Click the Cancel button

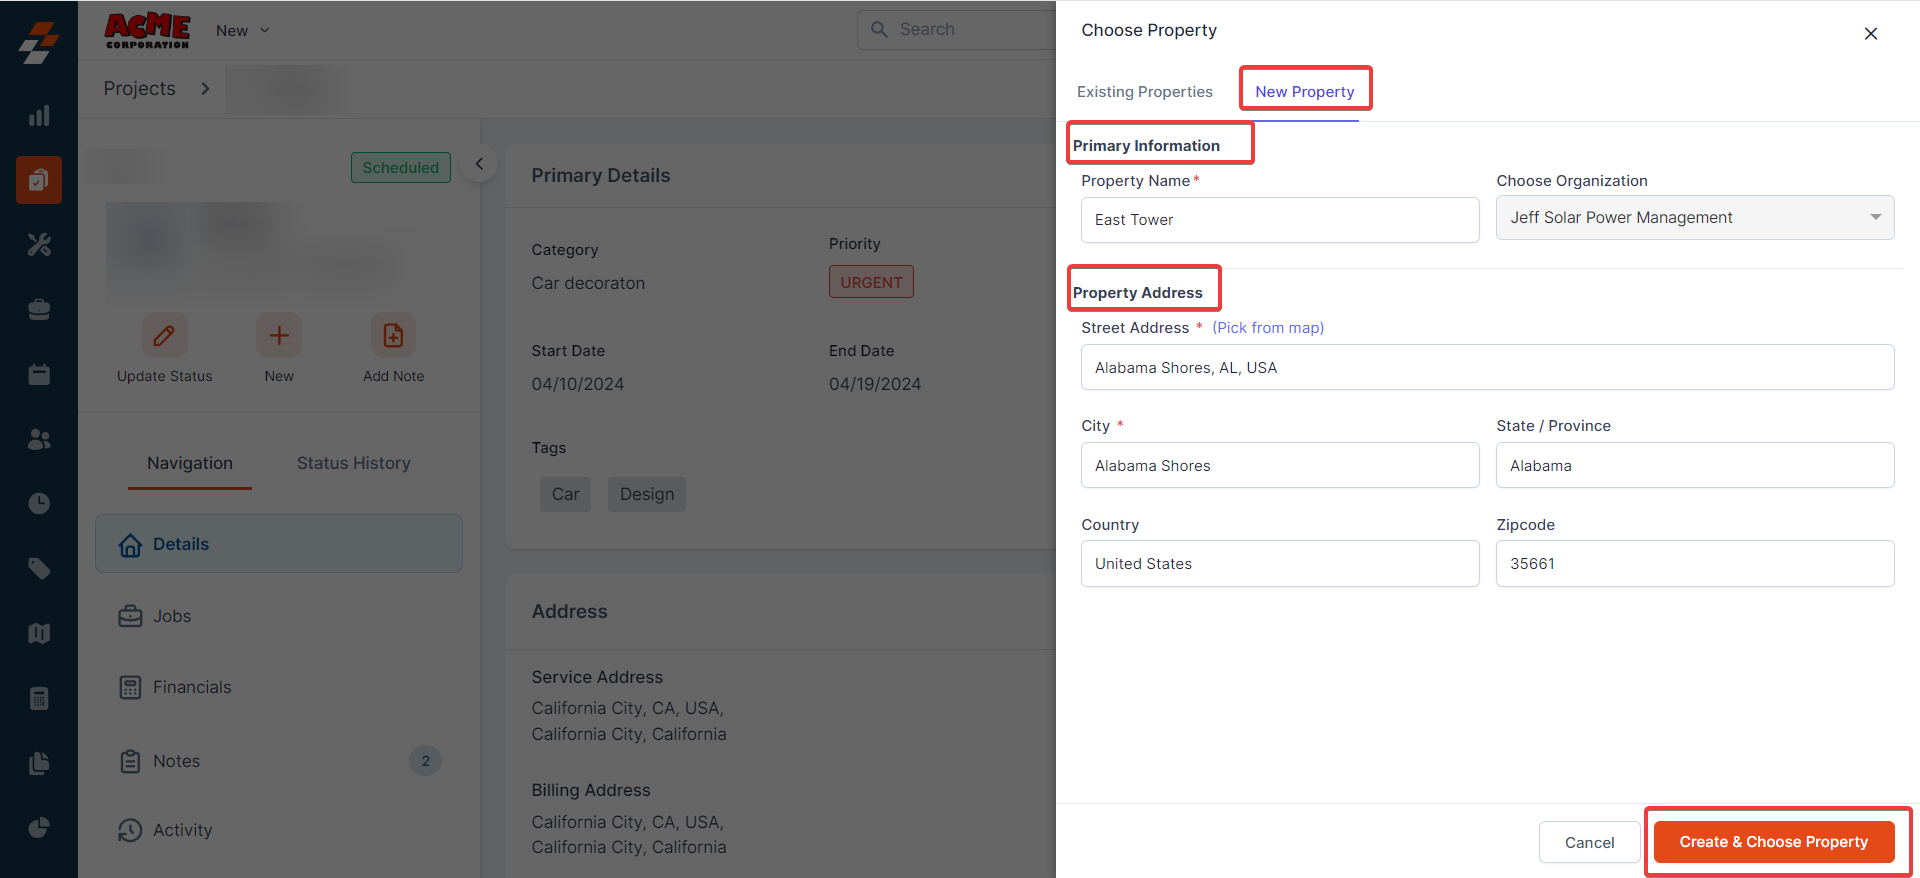pos(1589,842)
